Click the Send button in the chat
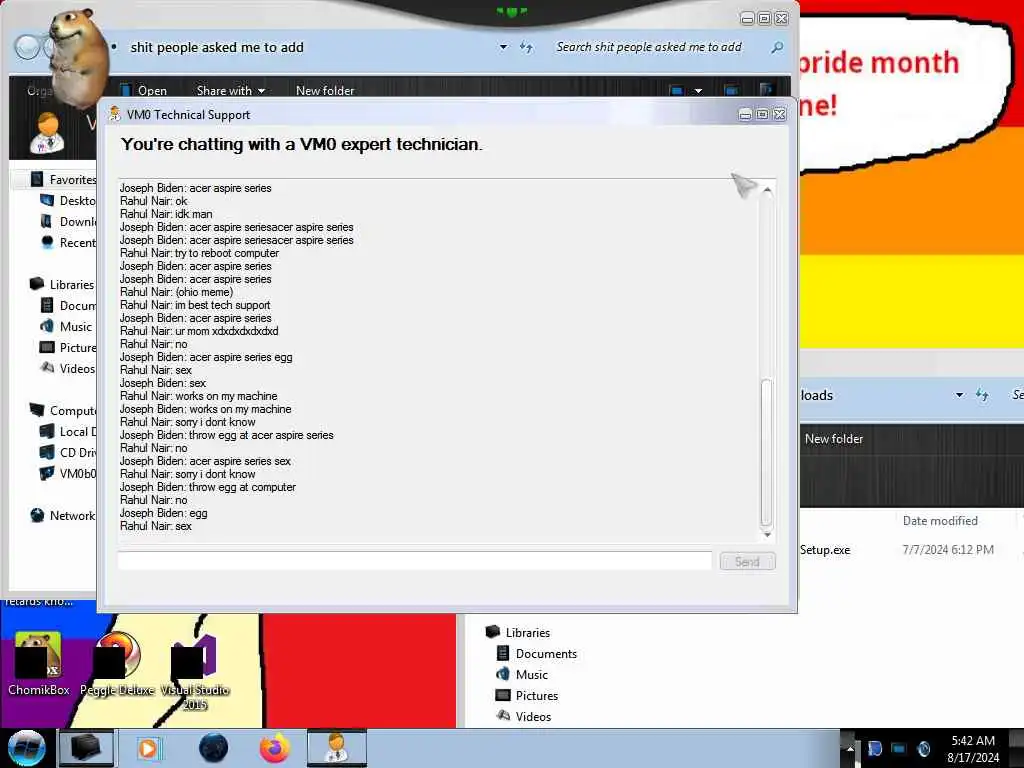This screenshot has height=768, width=1024. [747, 562]
